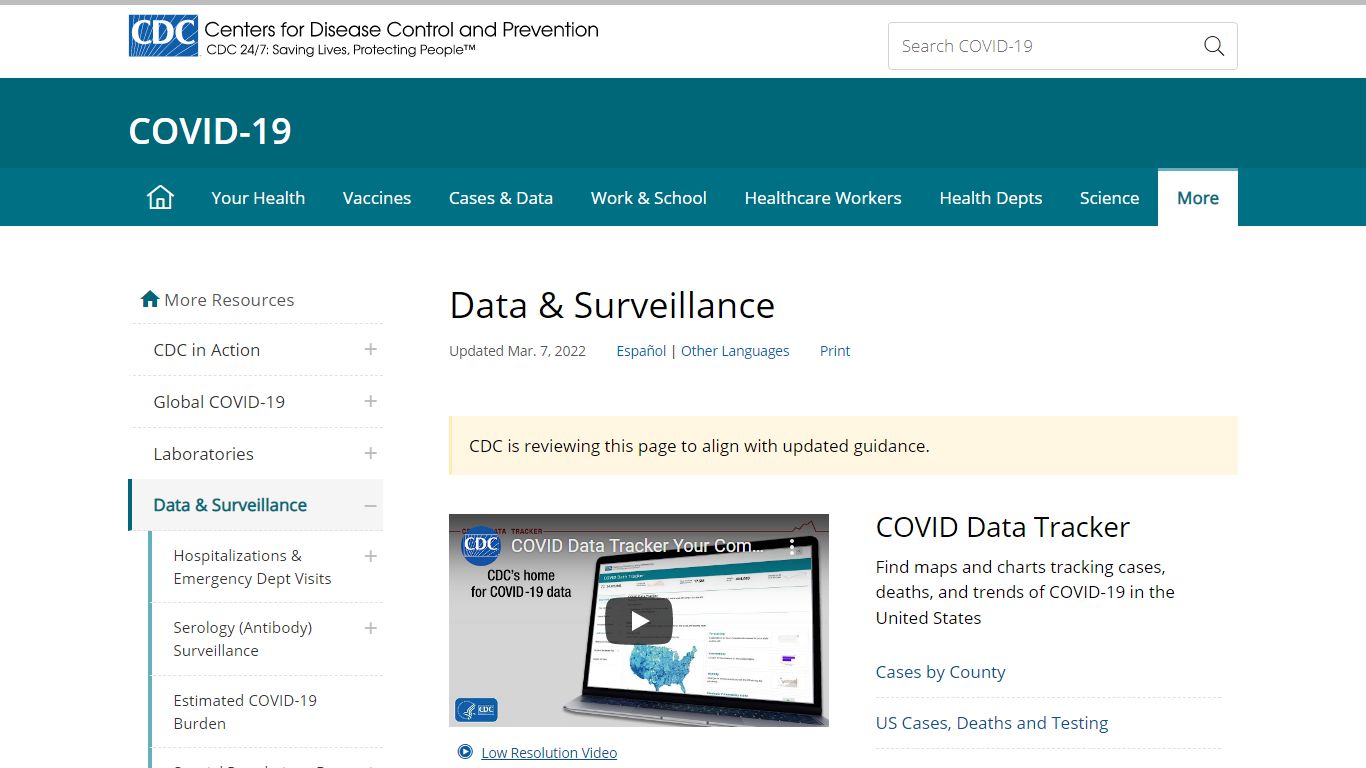
Task: Click the Data & Surveillance page heading
Action: pos(612,305)
